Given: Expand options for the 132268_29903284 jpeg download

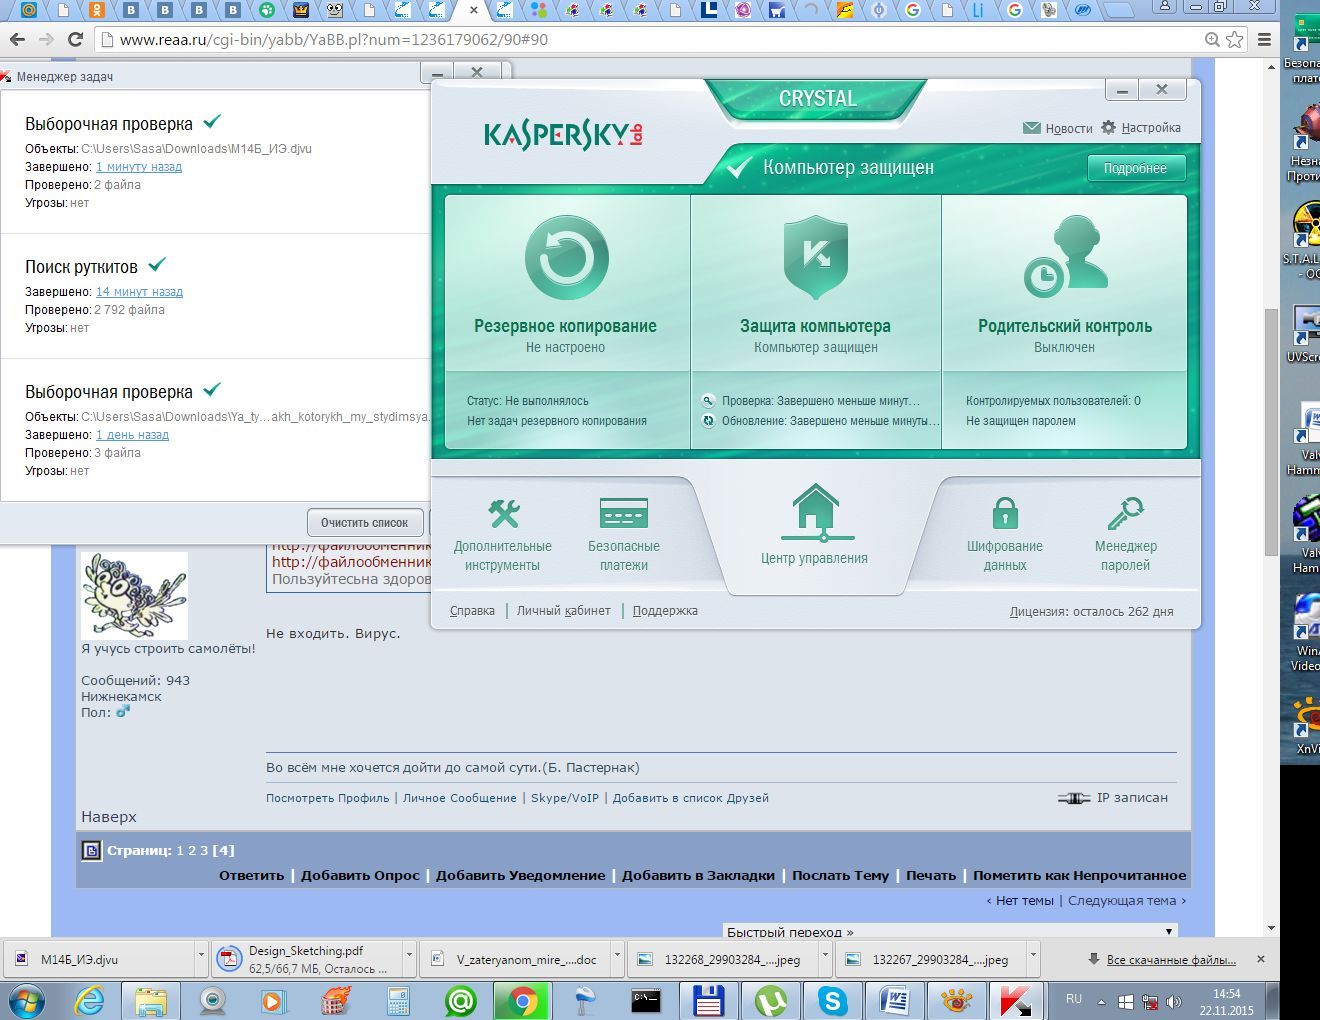Looking at the screenshot, I should click(x=824, y=958).
